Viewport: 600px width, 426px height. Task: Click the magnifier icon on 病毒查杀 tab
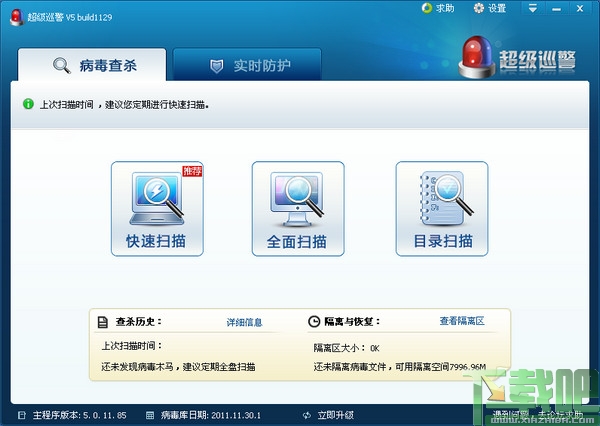coord(62,65)
